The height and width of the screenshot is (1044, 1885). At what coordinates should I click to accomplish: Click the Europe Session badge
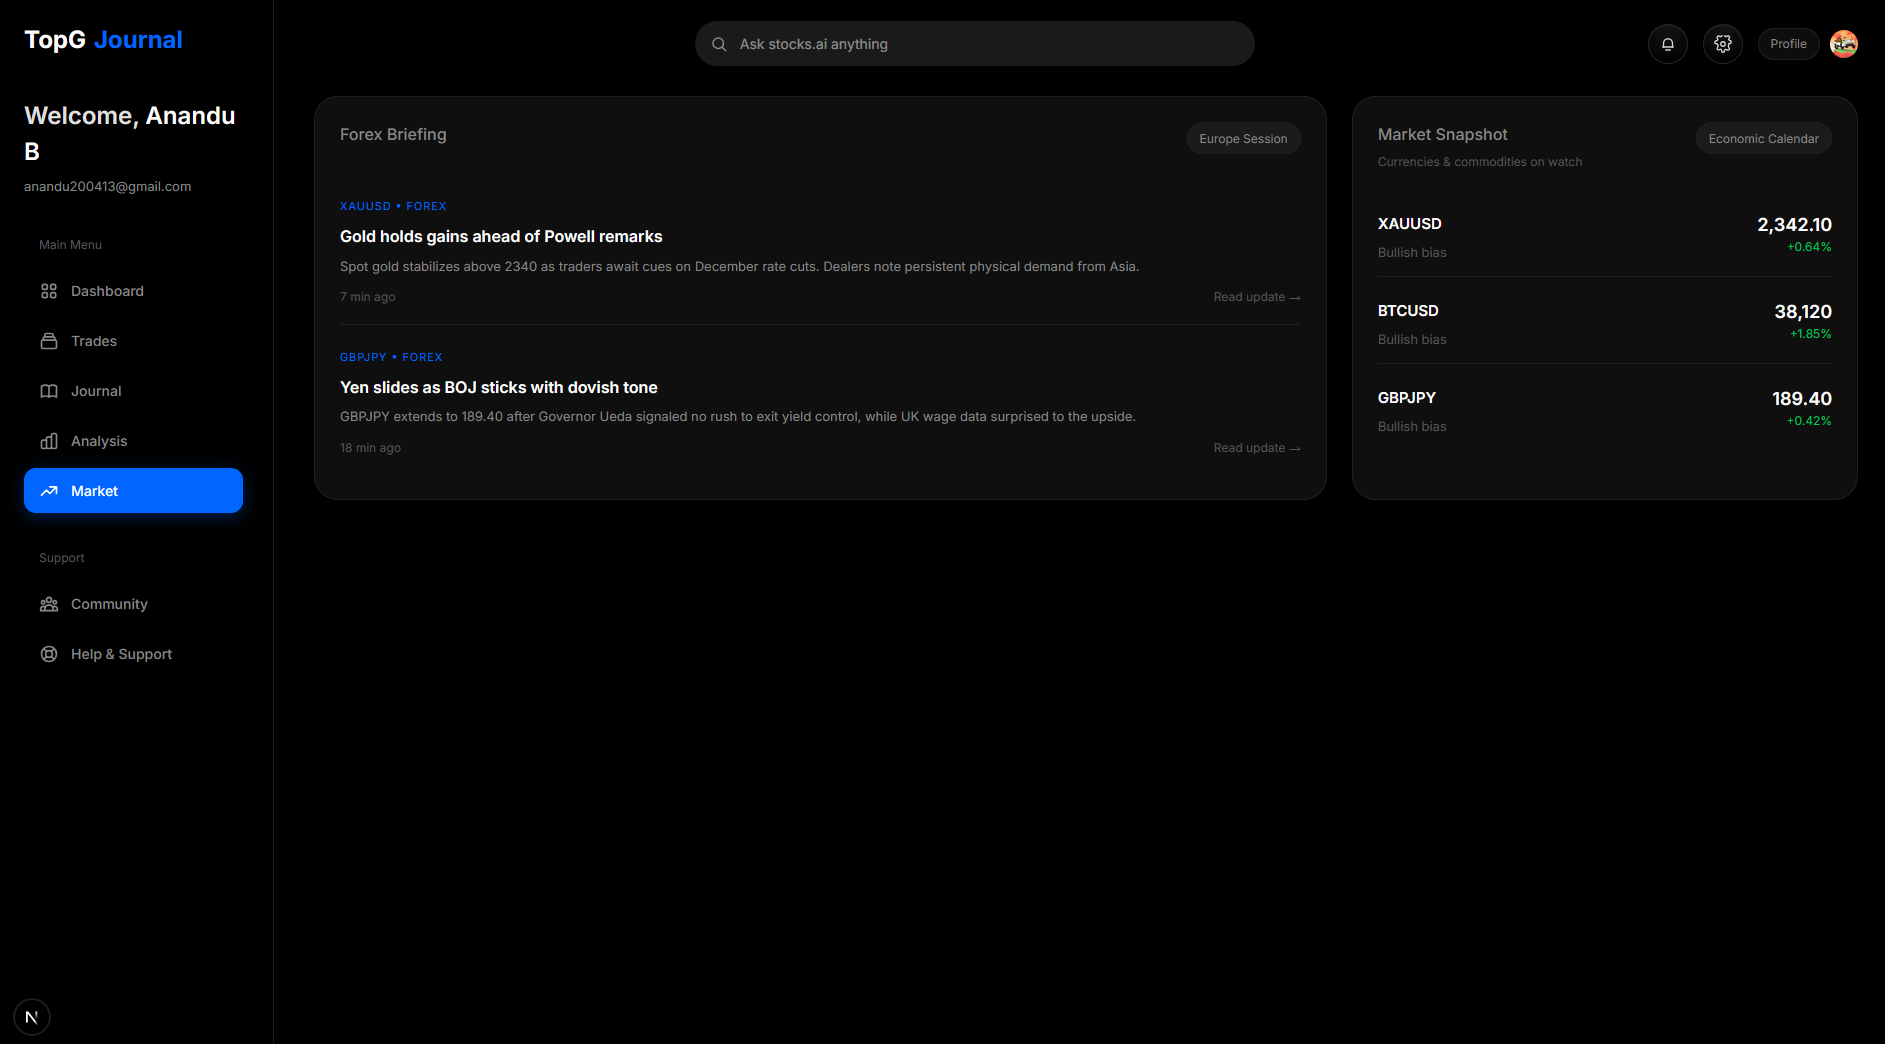[1243, 139]
